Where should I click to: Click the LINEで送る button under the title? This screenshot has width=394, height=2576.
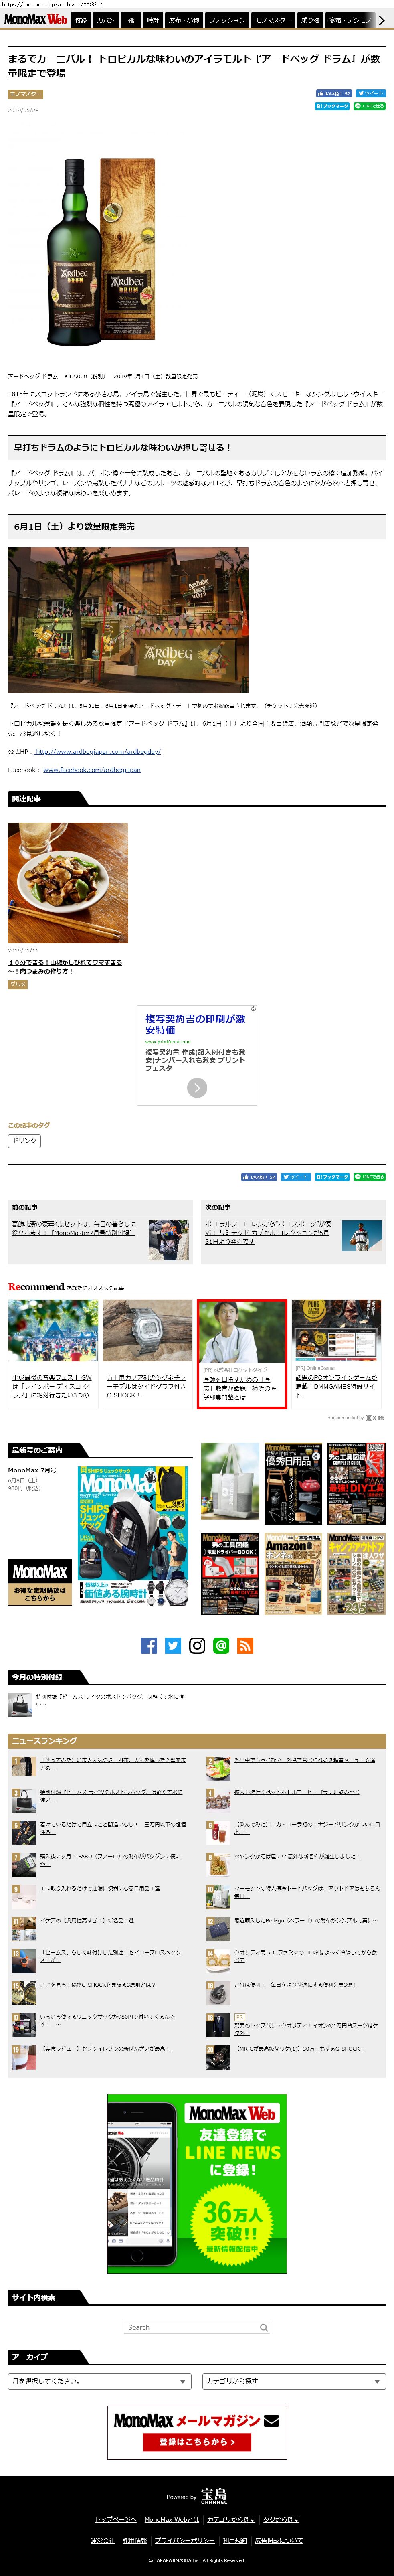tap(369, 106)
